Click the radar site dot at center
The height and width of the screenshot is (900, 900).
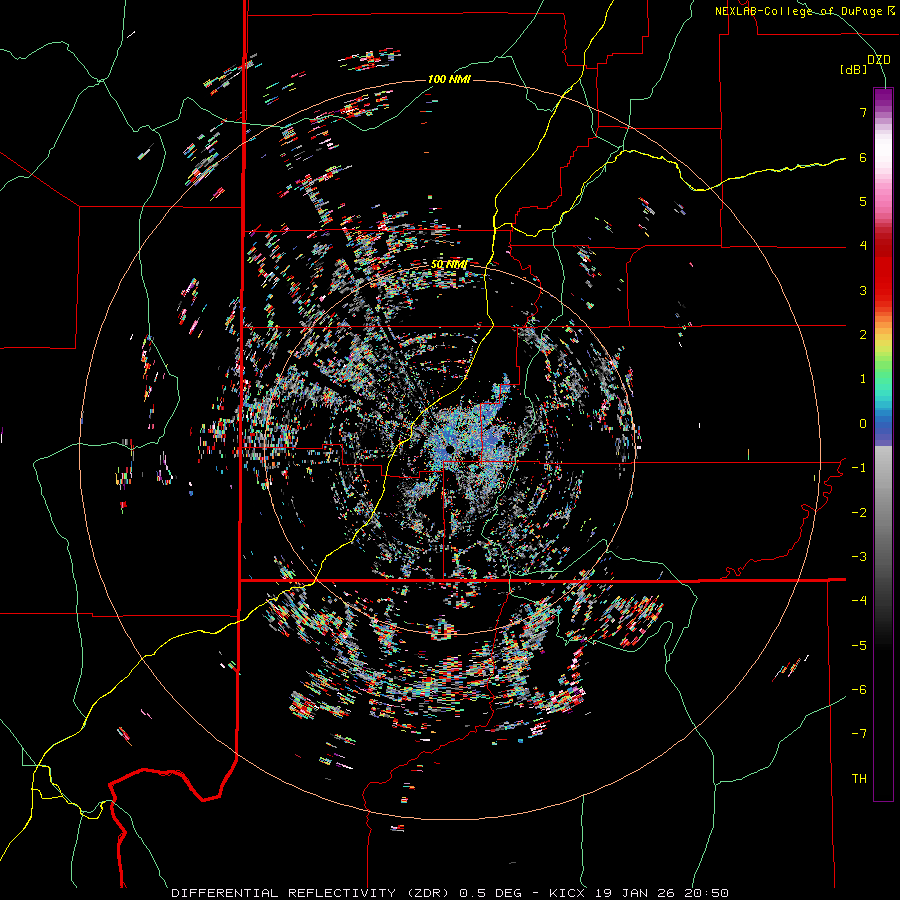[449, 448]
